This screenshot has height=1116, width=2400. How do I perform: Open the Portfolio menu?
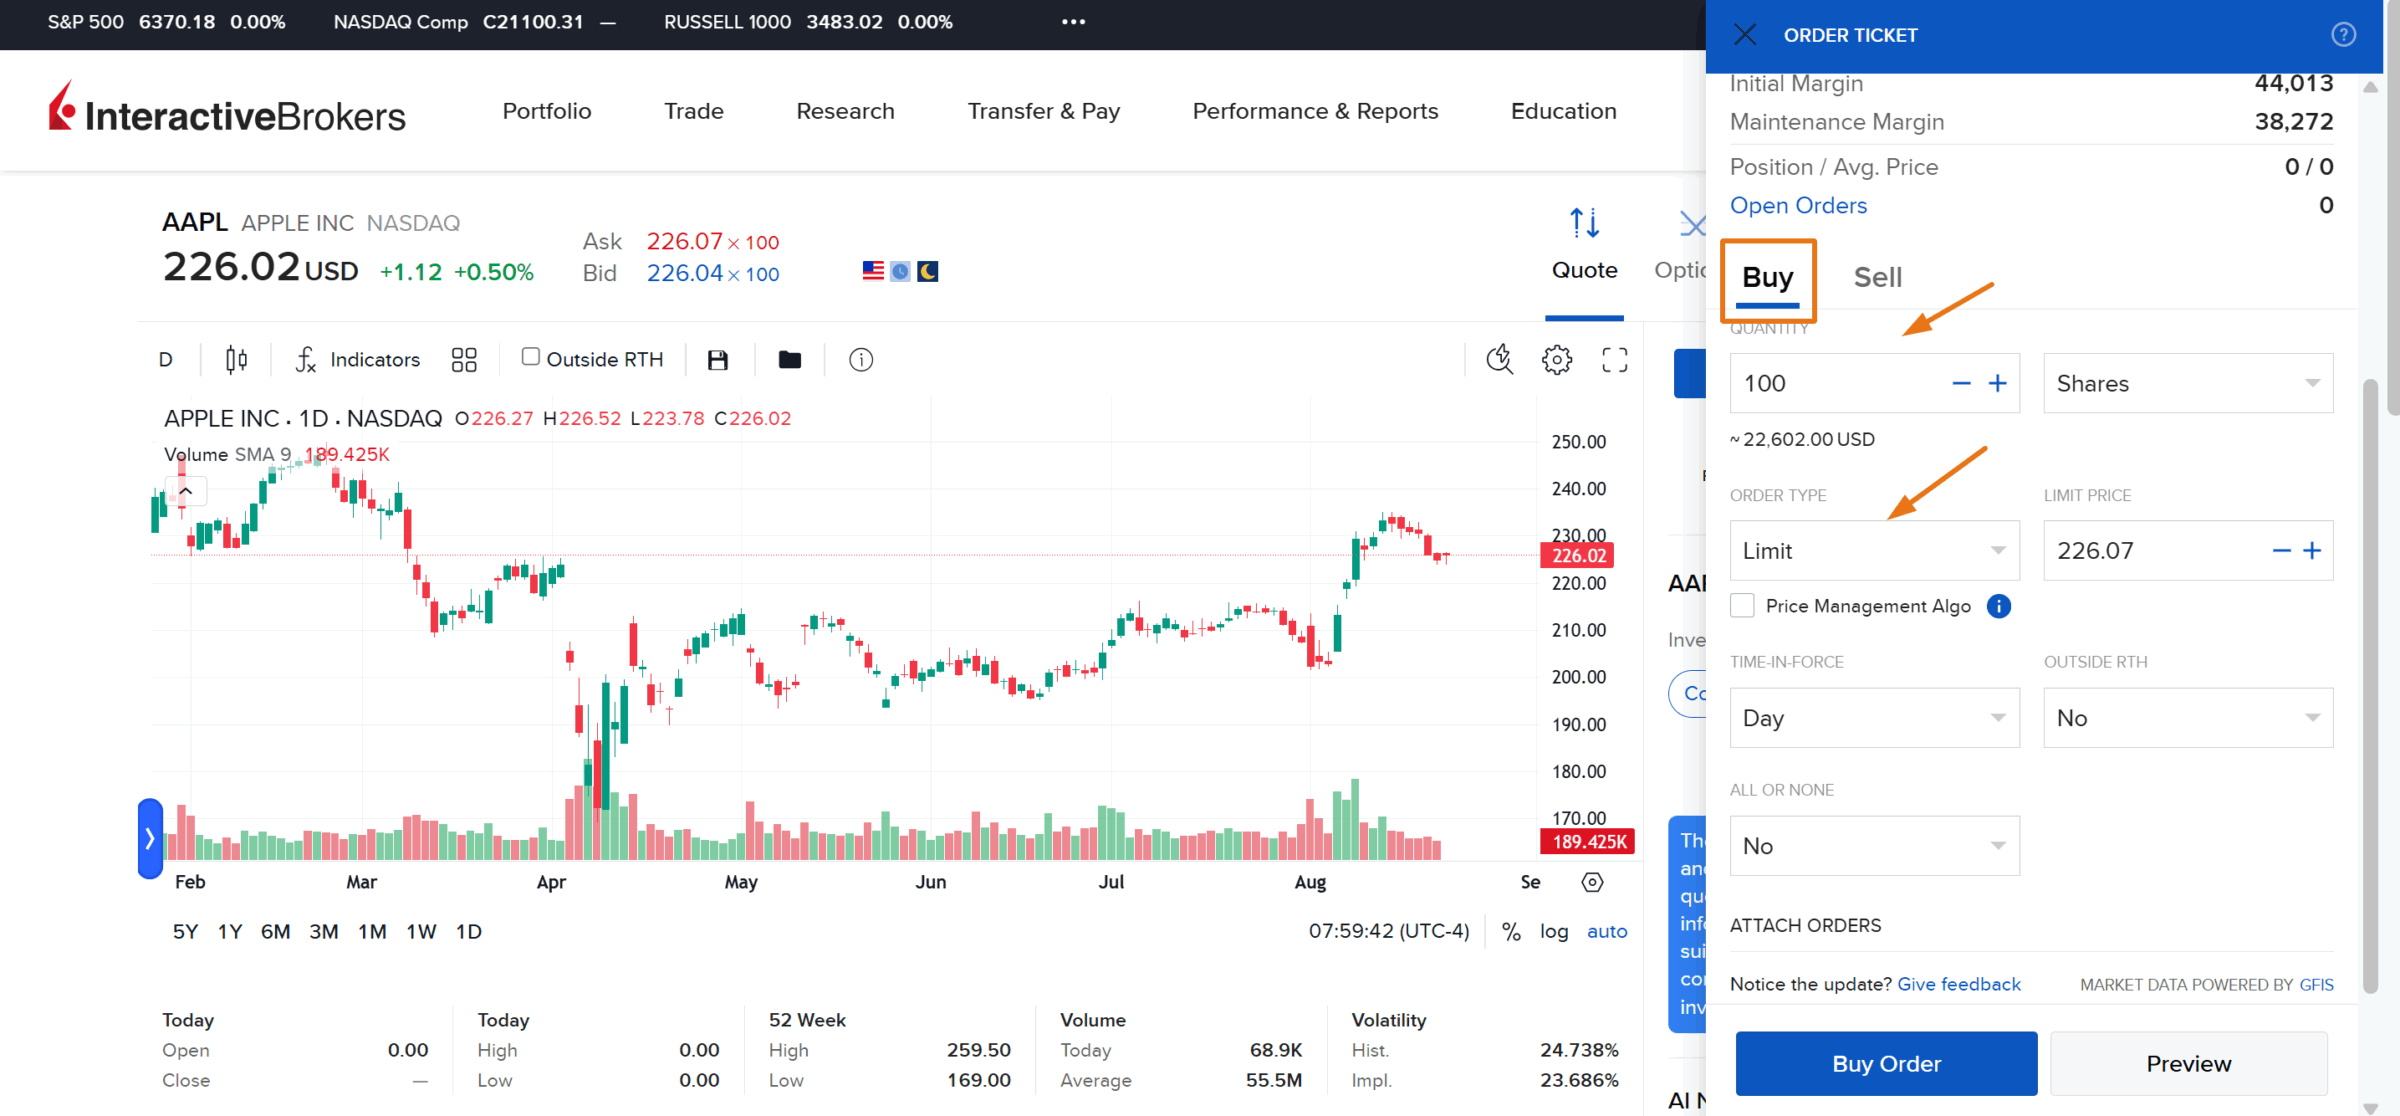tap(547, 111)
